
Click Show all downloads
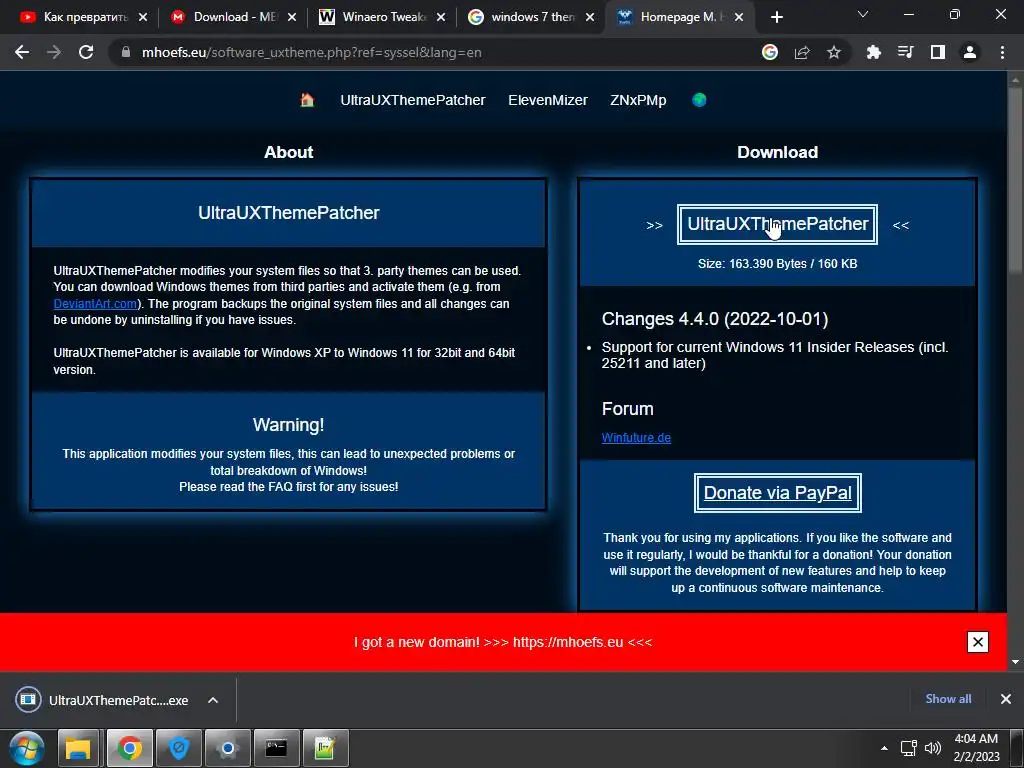point(948,699)
